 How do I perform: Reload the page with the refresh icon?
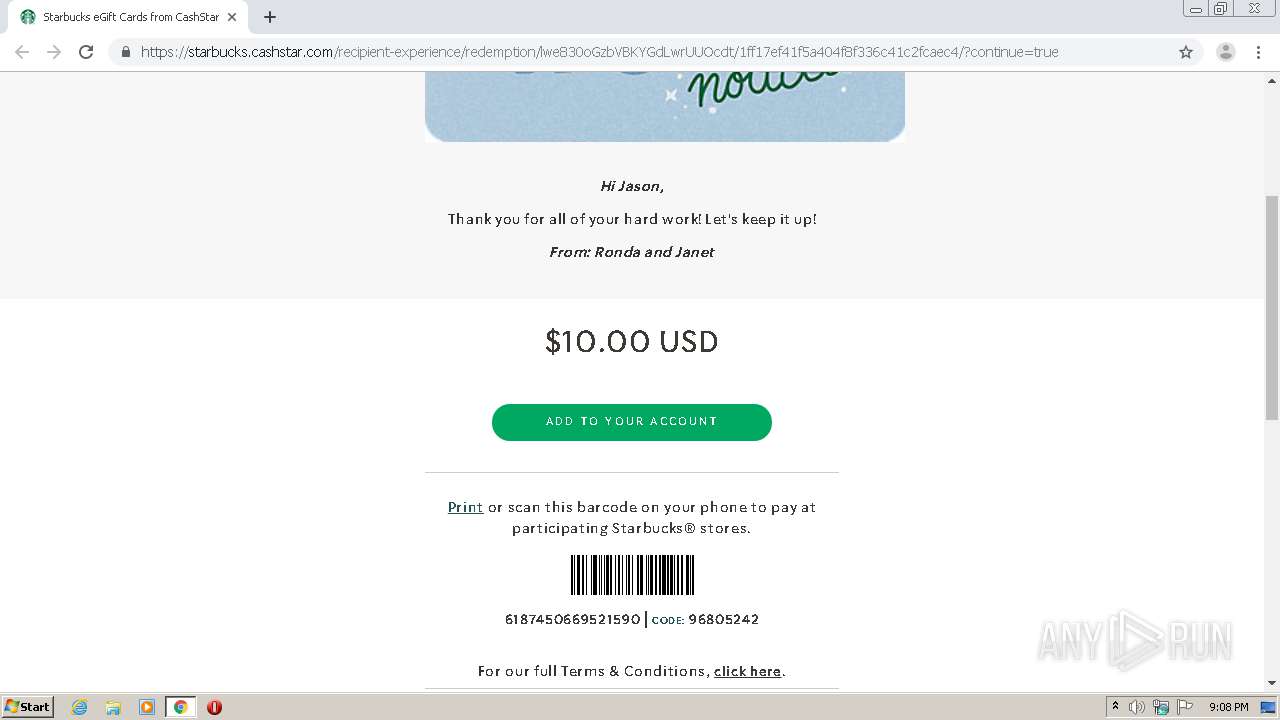pos(86,52)
